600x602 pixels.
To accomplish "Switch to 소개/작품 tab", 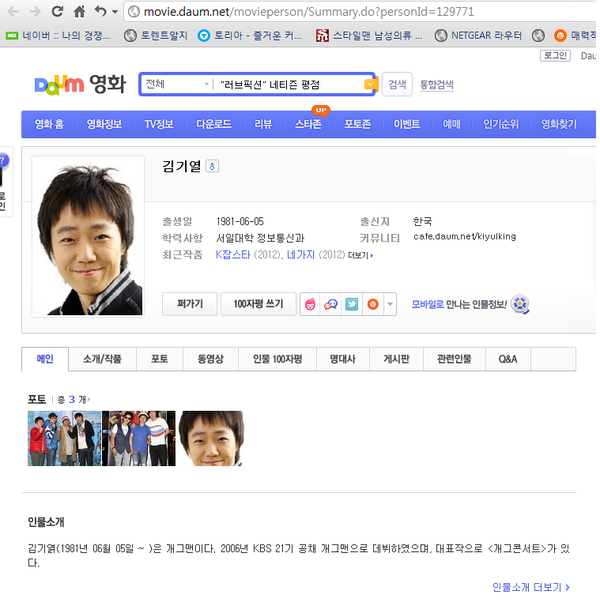I will tap(102, 359).
